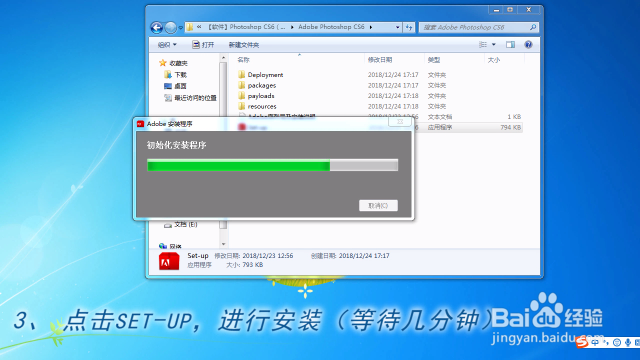
Task: Sort by 大小 column header
Action: [x=493, y=60]
